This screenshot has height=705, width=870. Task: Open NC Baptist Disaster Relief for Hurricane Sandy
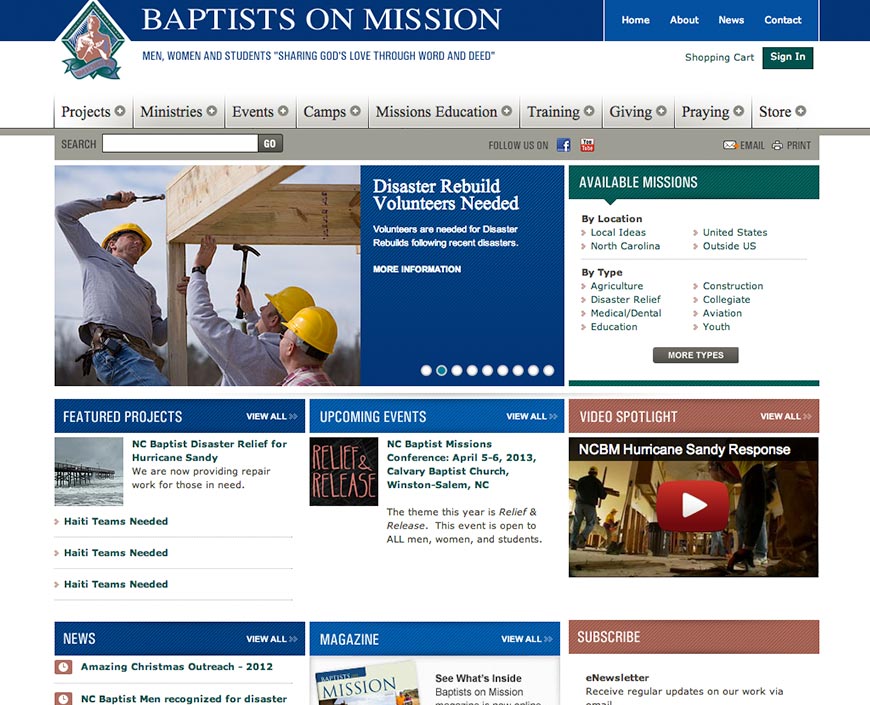point(210,450)
